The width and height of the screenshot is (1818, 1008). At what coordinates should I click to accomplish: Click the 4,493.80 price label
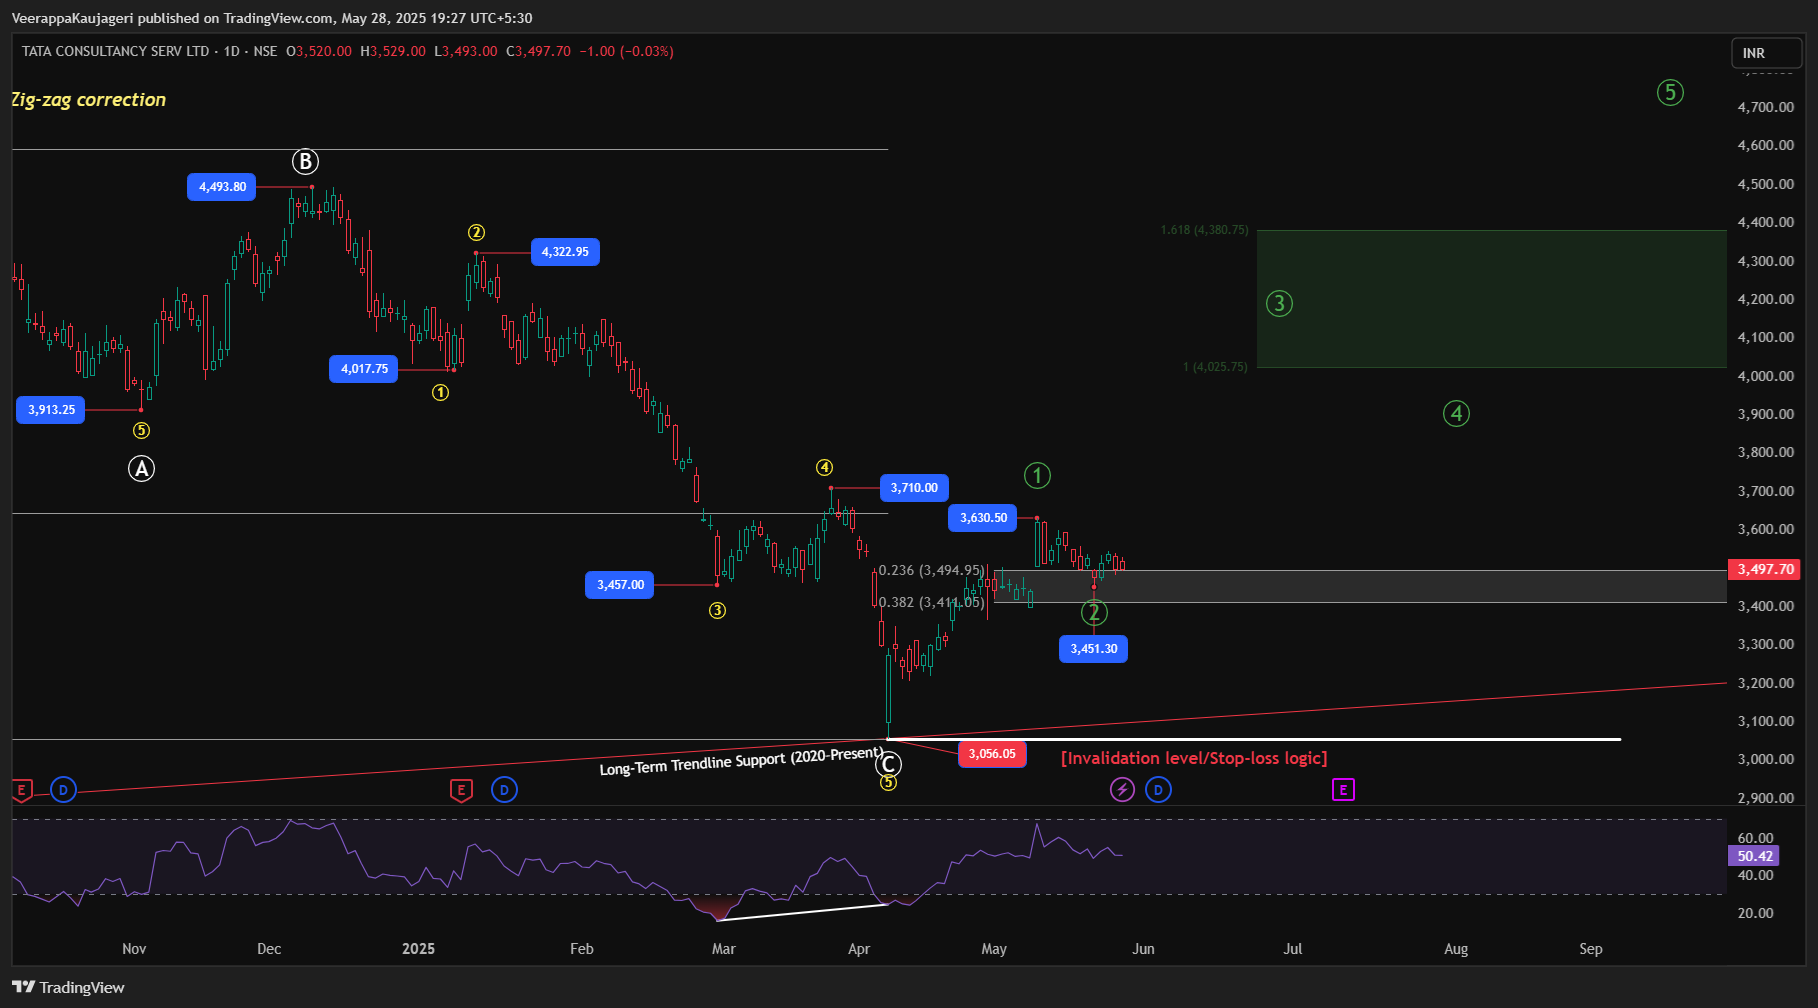point(222,187)
